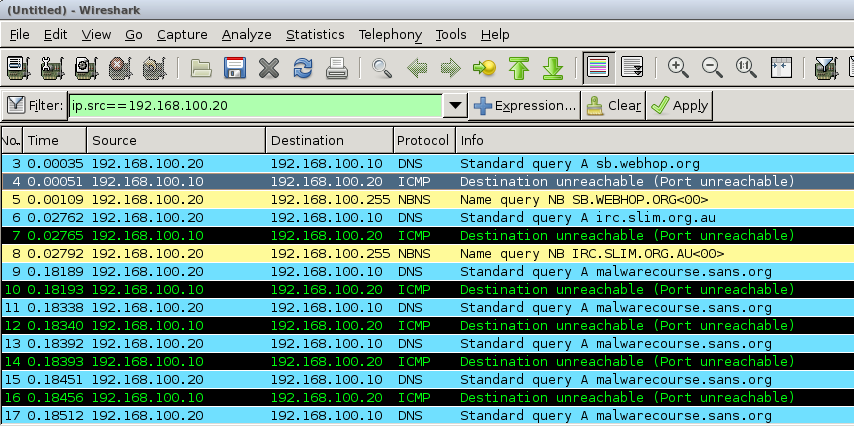Save capture file floppy icon
The height and width of the screenshot is (426, 854).
(x=235, y=68)
